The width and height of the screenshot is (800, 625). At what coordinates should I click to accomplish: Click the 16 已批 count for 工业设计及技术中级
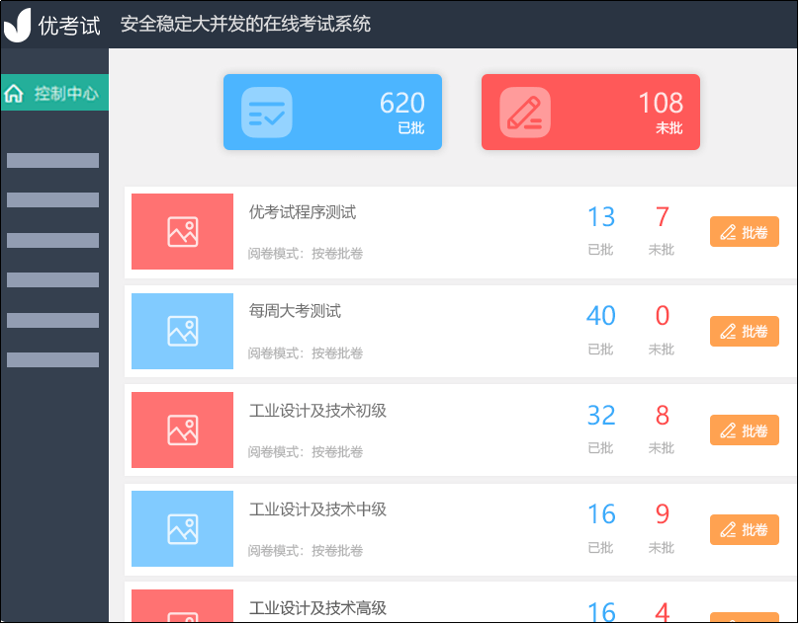coord(601,514)
